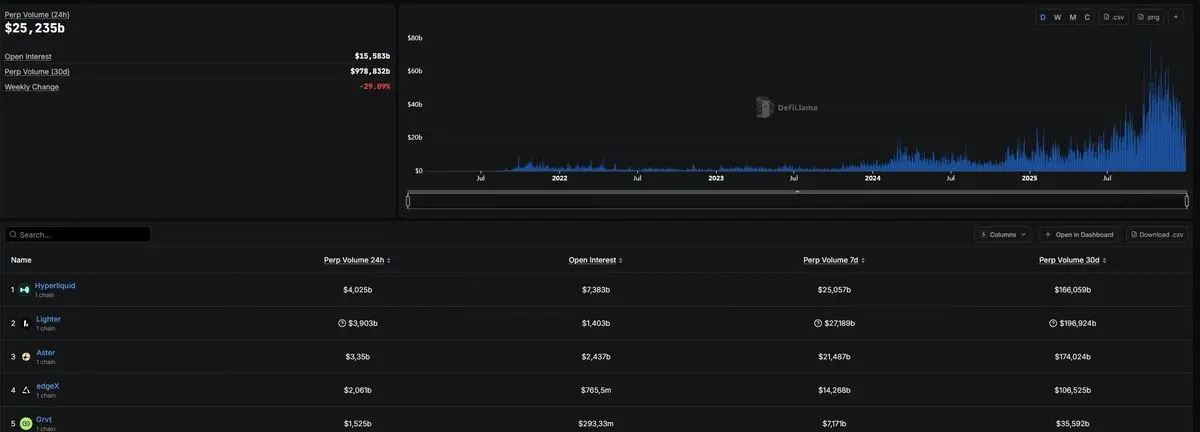Screen dimensions: 1200x432
Task: Click the info icon beside Lighter's $3,903b
Action: pyautogui.click(x=342, y=323)
